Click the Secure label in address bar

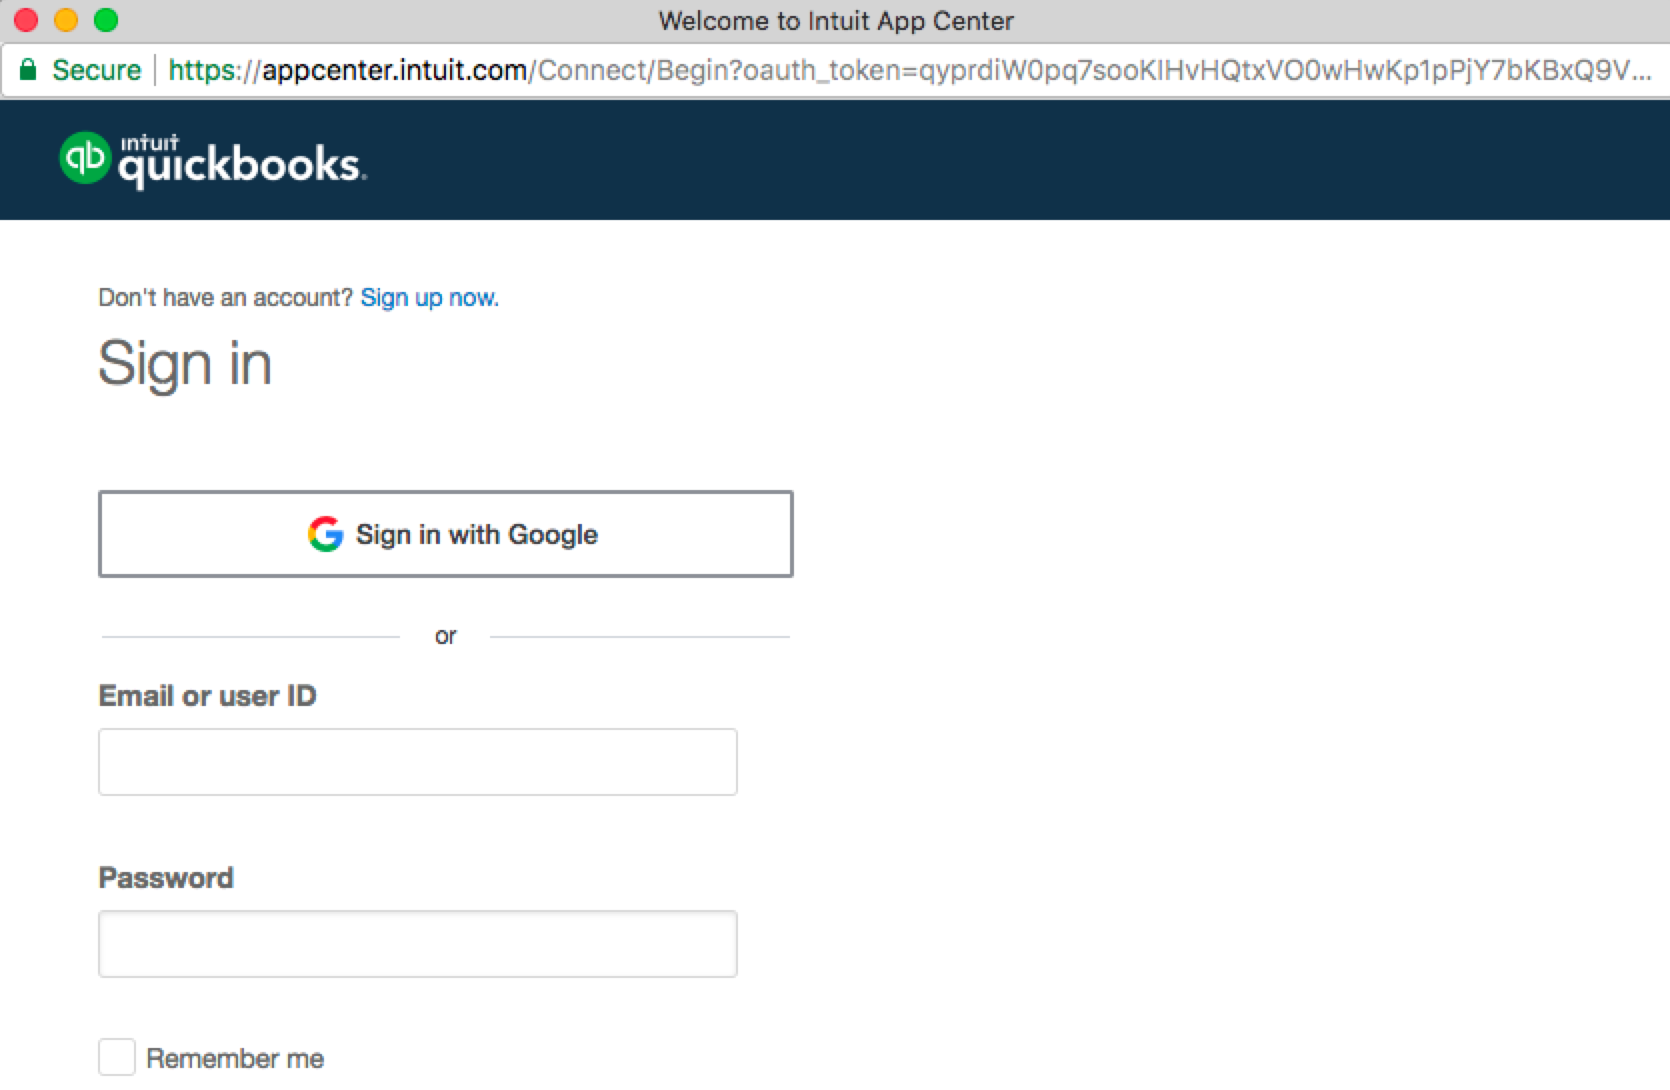coord(96,70)
